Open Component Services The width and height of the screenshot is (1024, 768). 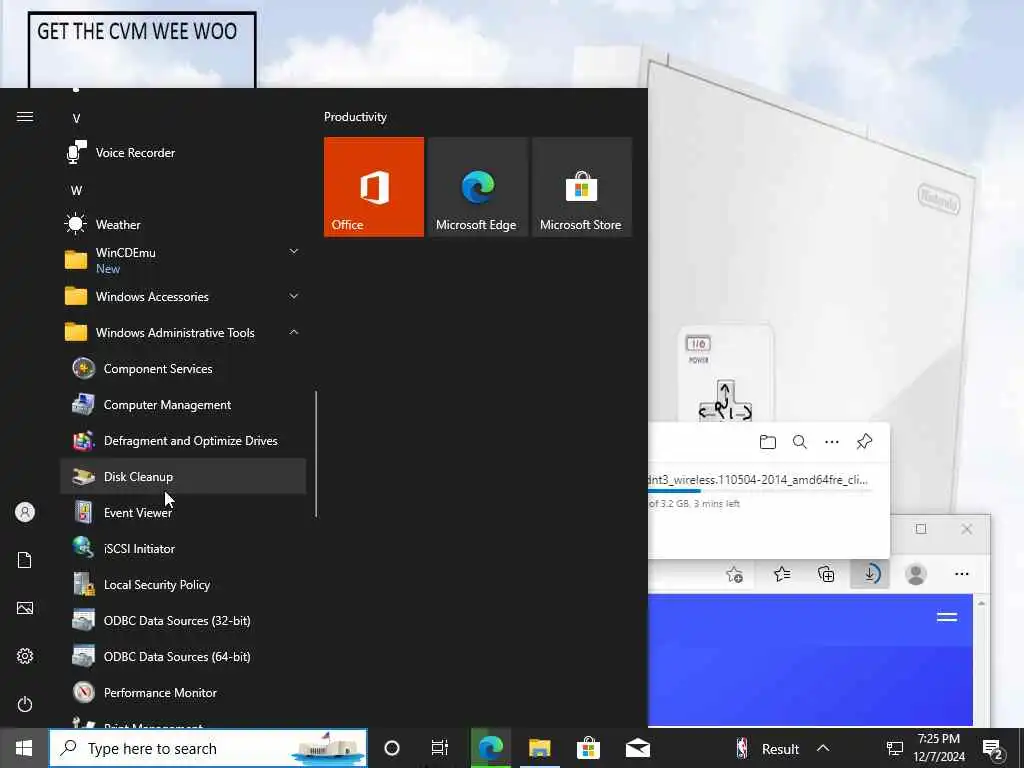[183, 369]
